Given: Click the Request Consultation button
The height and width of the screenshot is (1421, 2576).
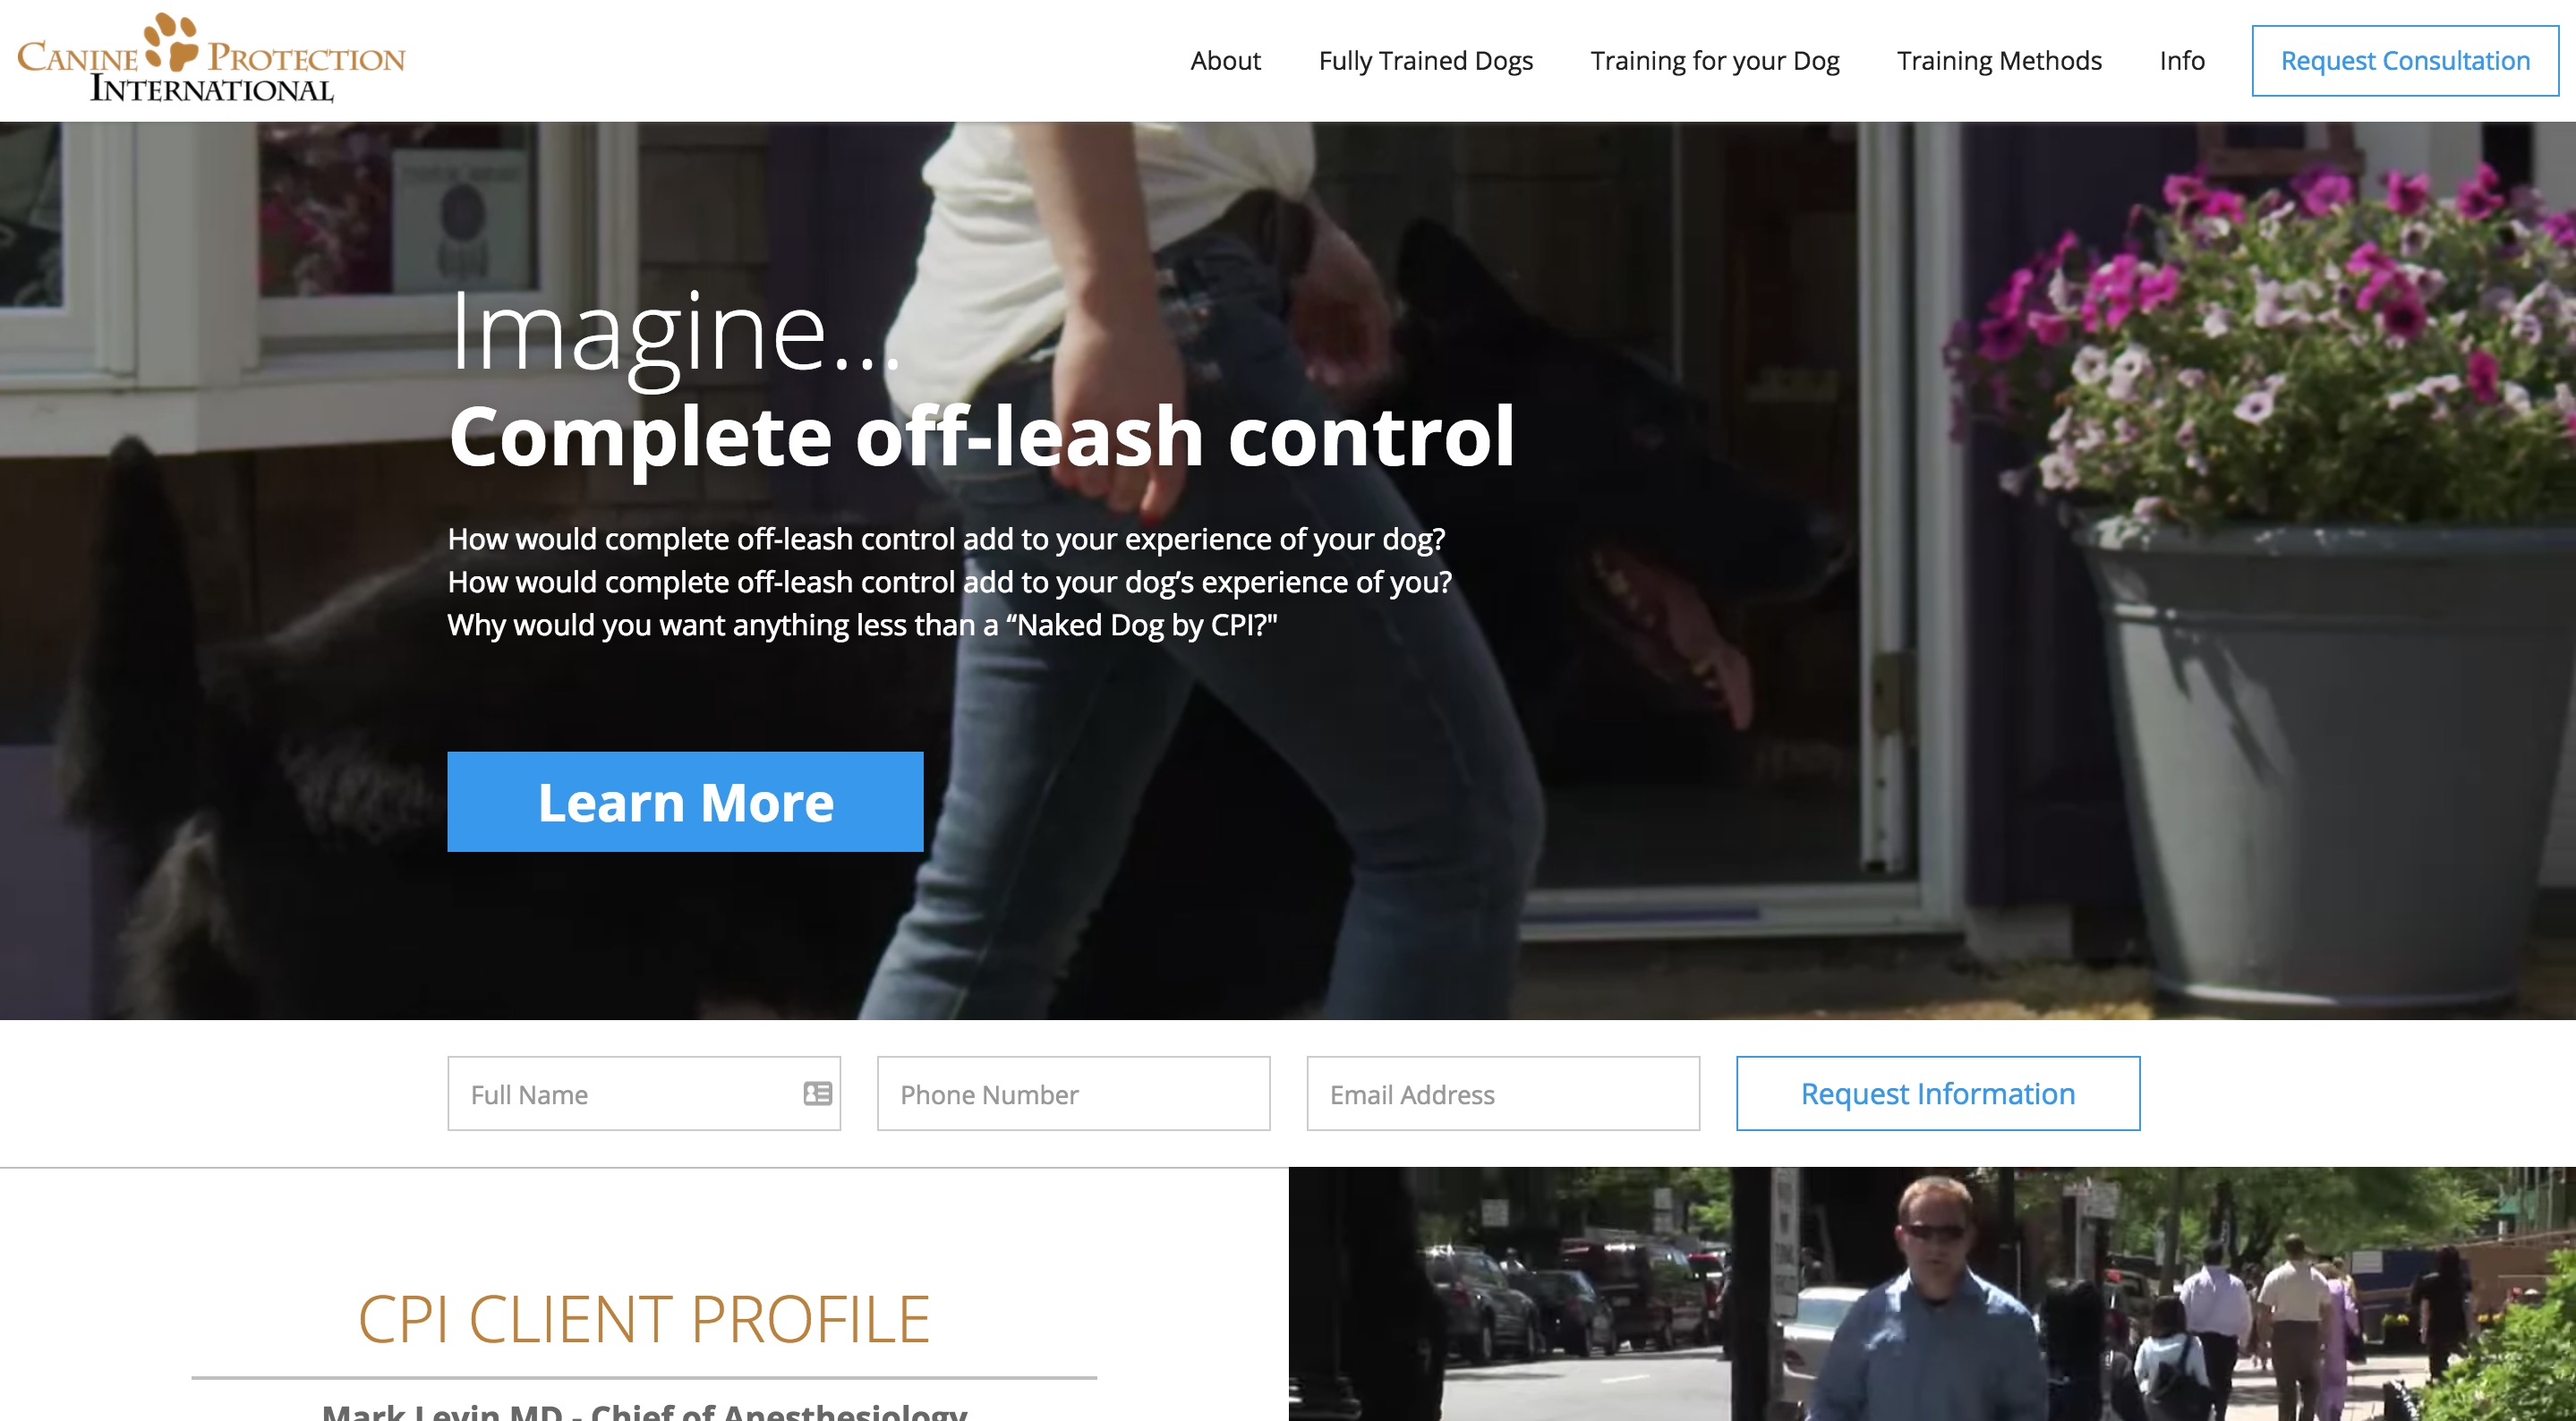Looking at the screenshot, I should [x=2405, y=61].
